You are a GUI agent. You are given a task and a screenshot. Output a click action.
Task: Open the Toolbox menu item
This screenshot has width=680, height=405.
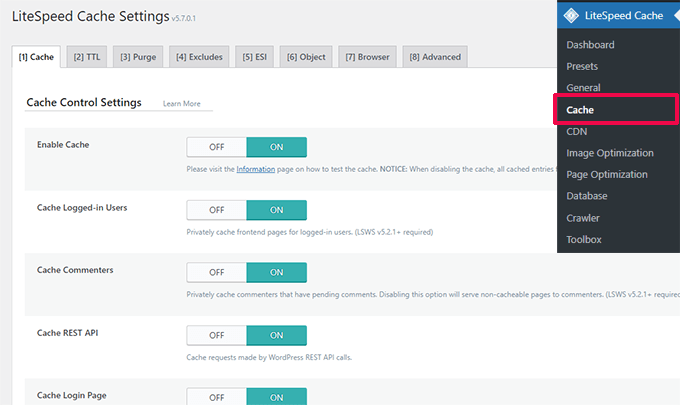(x=584, y=239)
